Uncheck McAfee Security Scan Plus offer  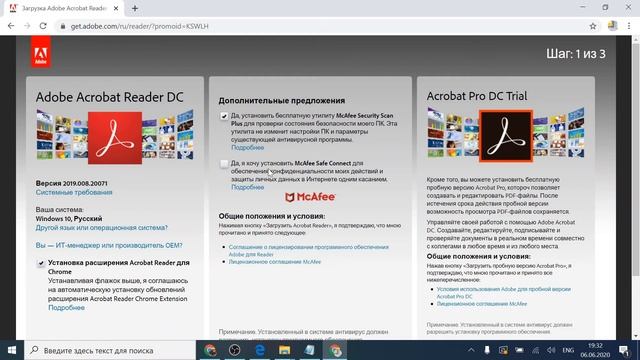[224, 116]
